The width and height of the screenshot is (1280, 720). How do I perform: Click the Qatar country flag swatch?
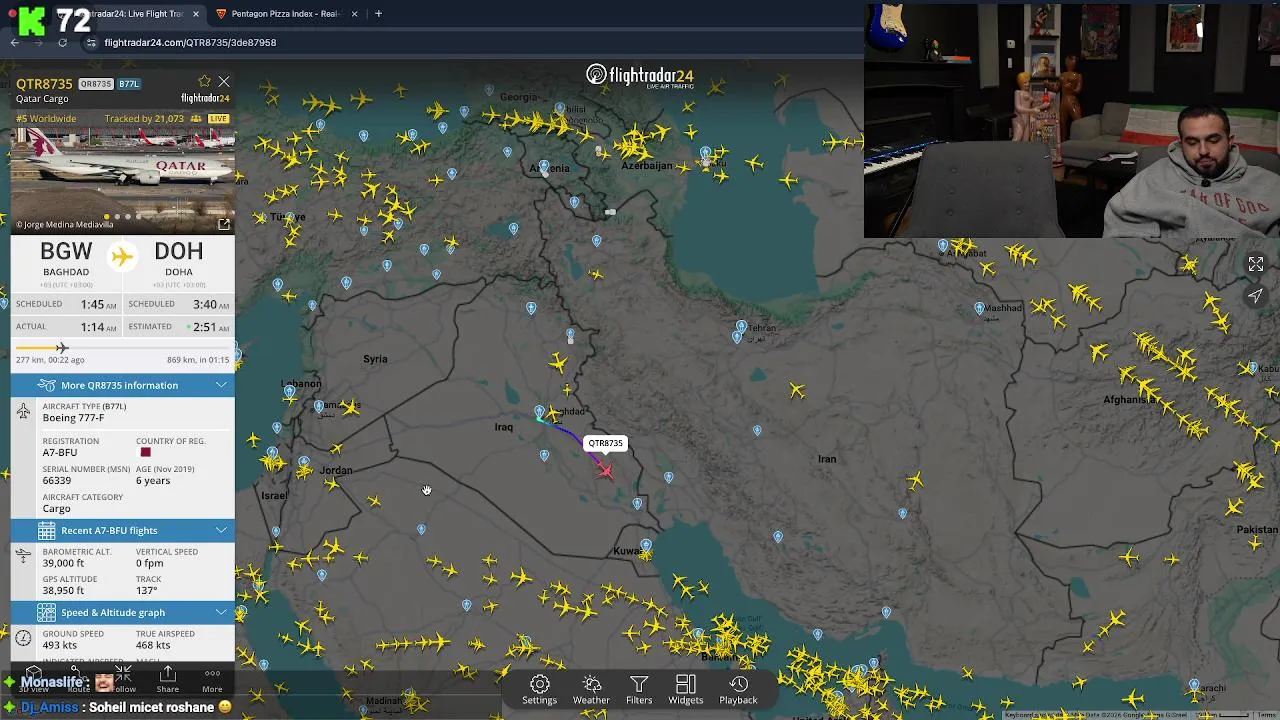click(145, 453)
